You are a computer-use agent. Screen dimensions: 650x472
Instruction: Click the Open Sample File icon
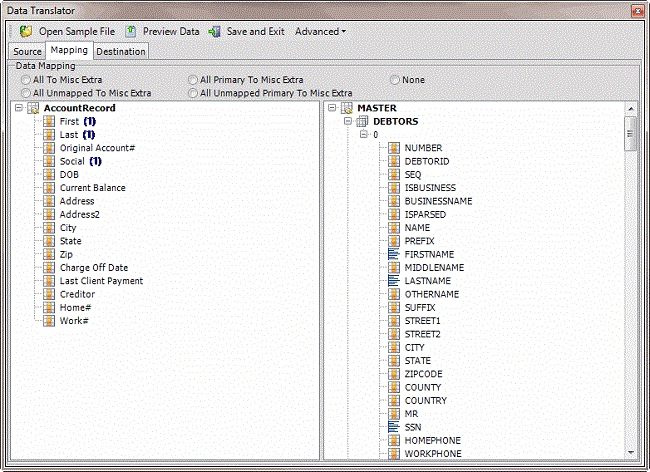(x=26, y=31)
